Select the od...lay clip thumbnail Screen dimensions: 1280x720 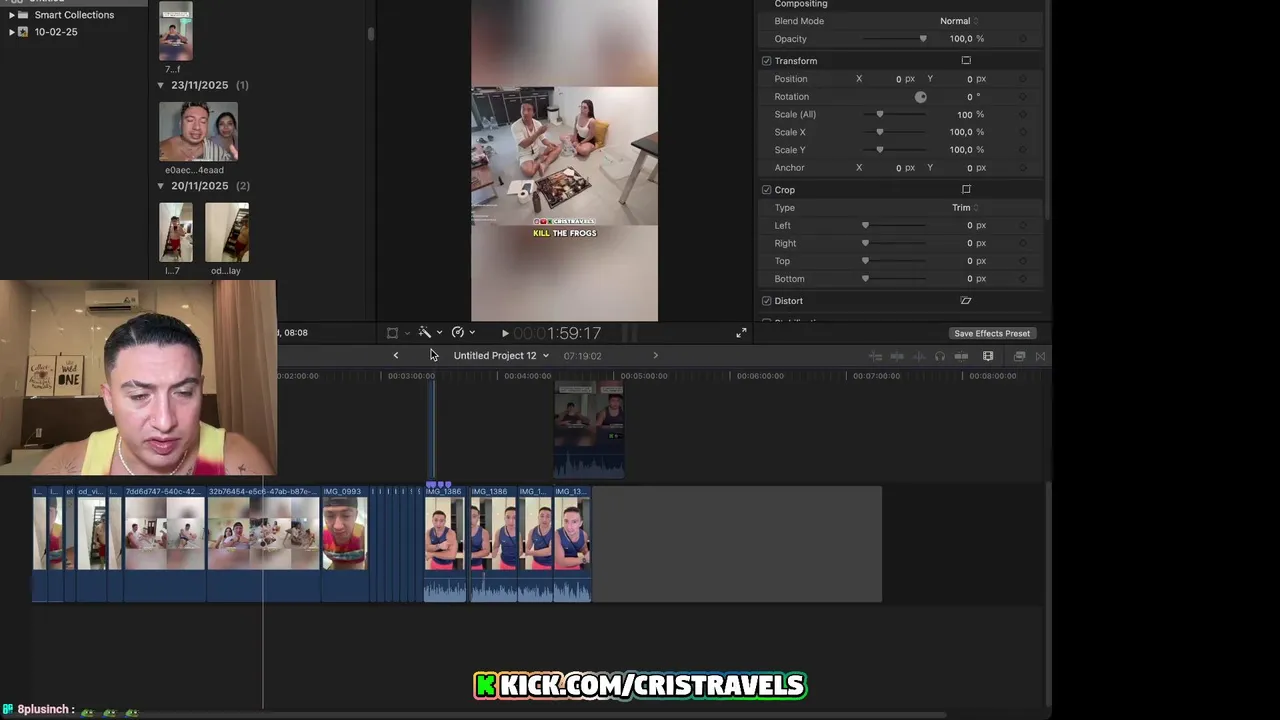coord(227,232)
